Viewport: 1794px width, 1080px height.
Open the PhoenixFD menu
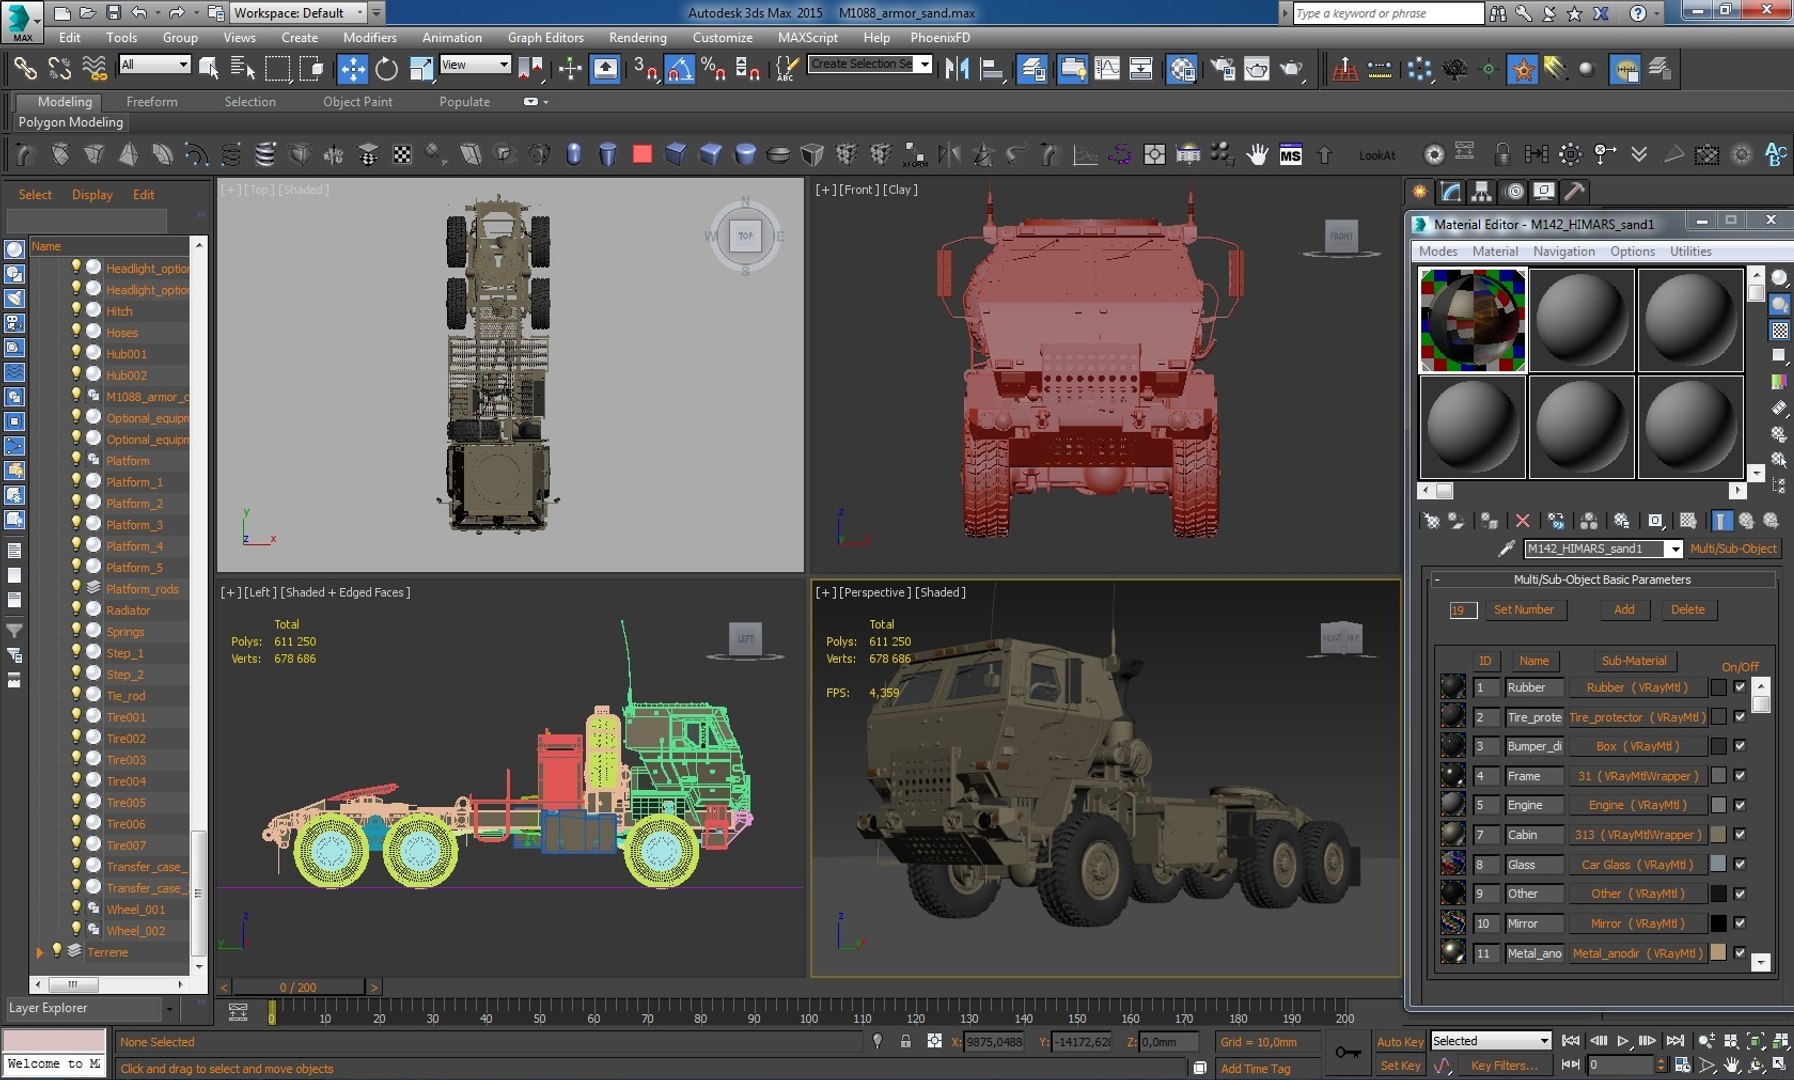tap(940, 37)
